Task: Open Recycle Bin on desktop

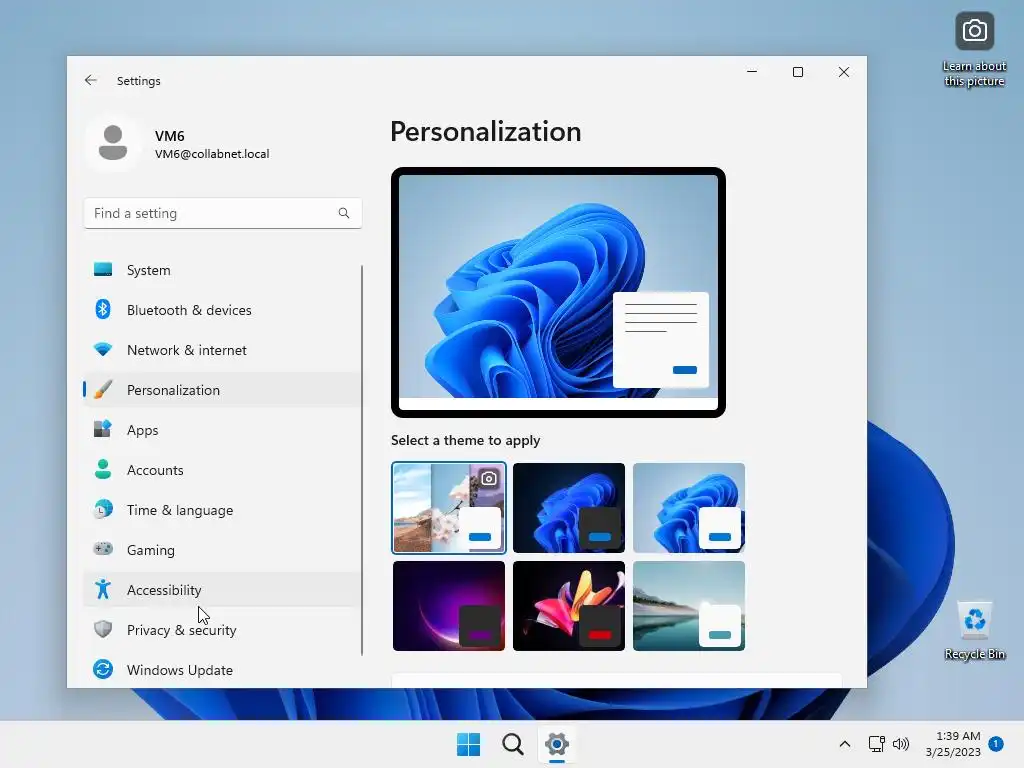Action: pos(974,630)
